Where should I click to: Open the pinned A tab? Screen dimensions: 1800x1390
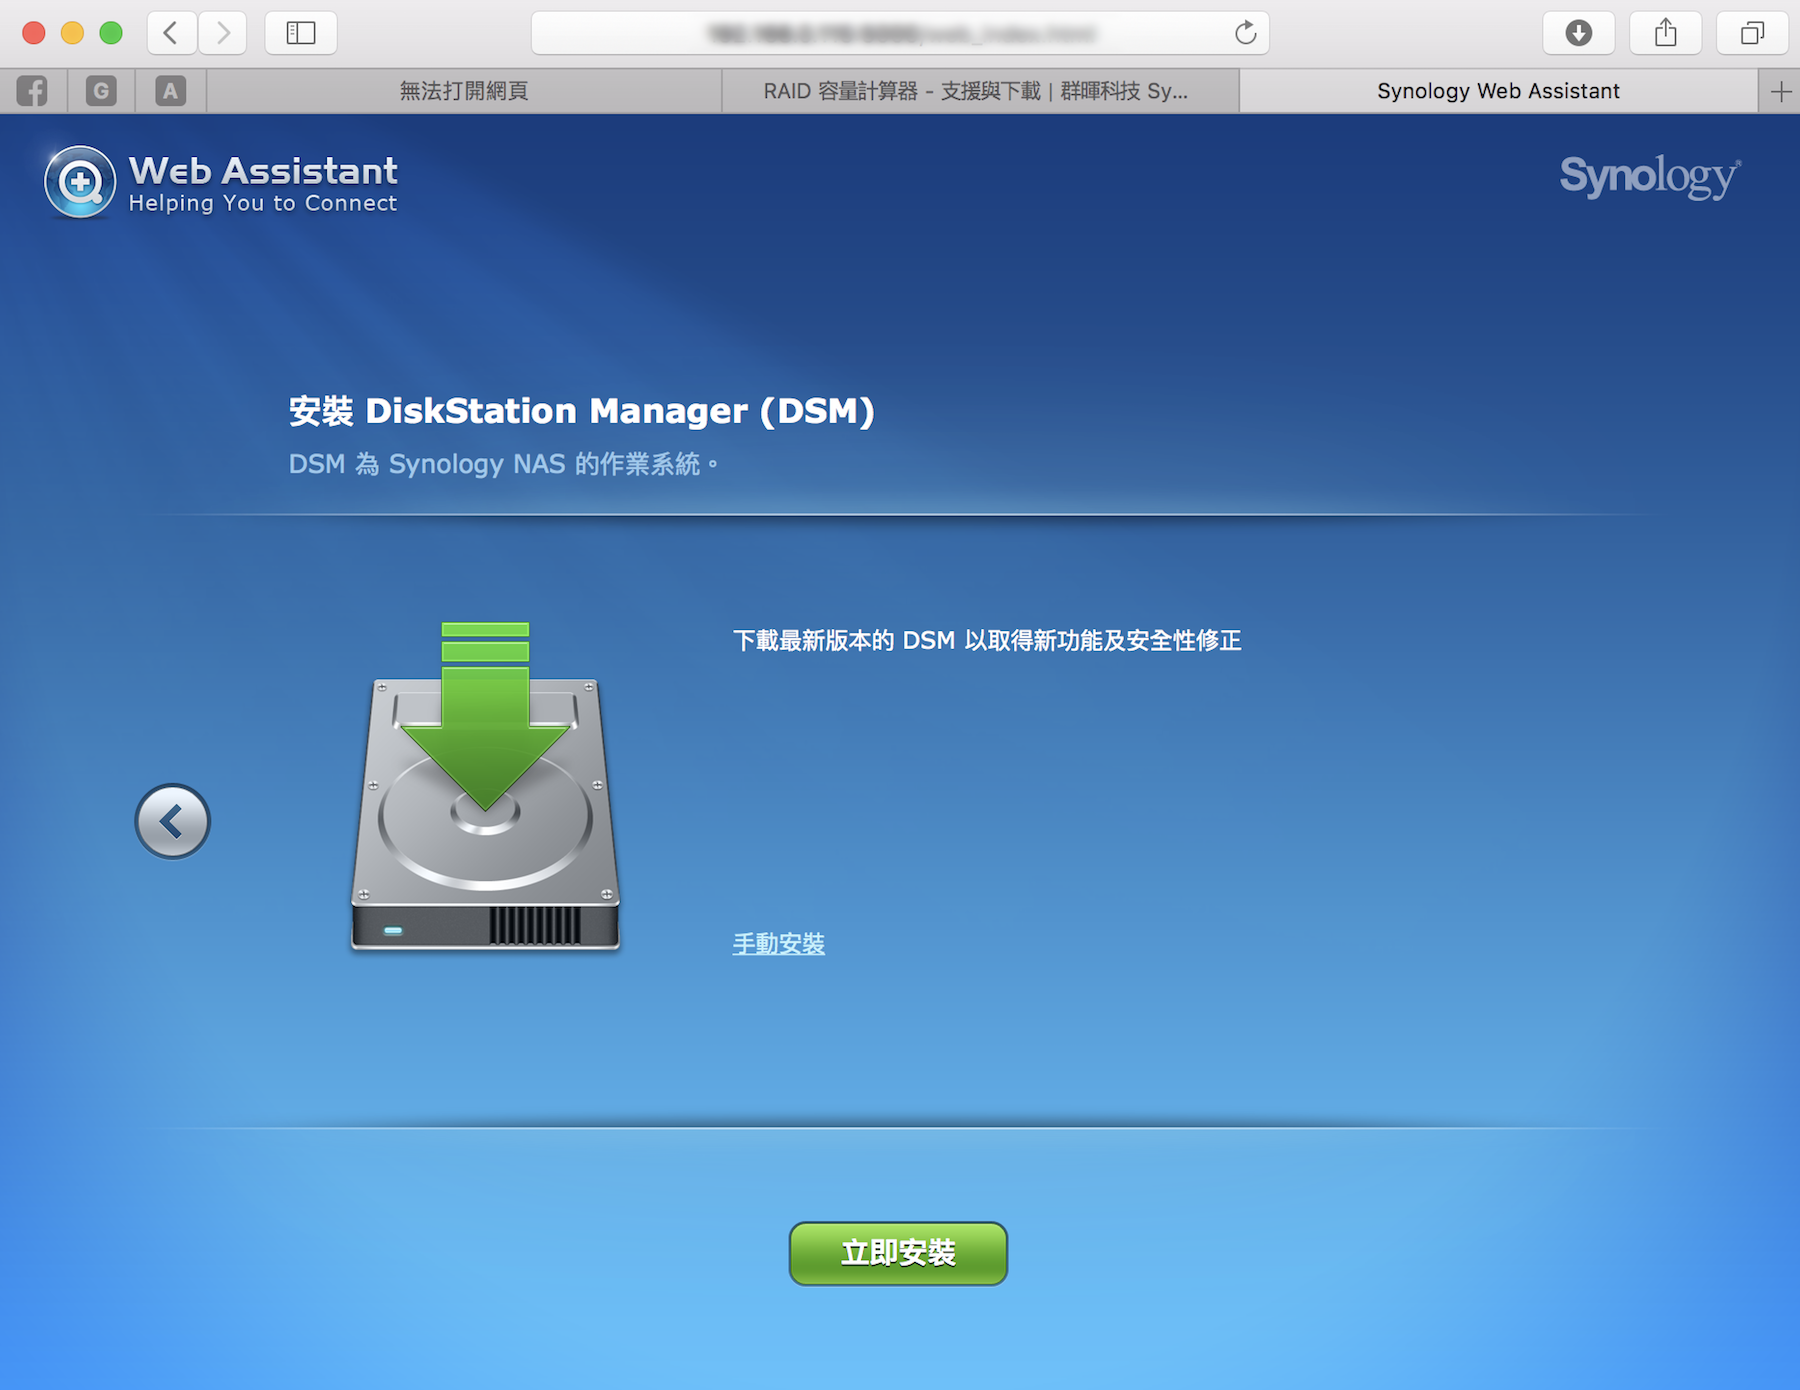click(x=170, y=91)
